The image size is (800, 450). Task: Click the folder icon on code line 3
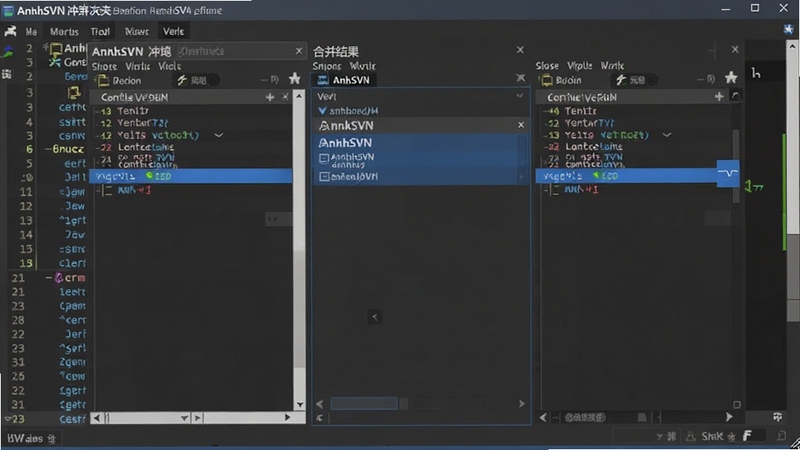(x=74, y=92)
